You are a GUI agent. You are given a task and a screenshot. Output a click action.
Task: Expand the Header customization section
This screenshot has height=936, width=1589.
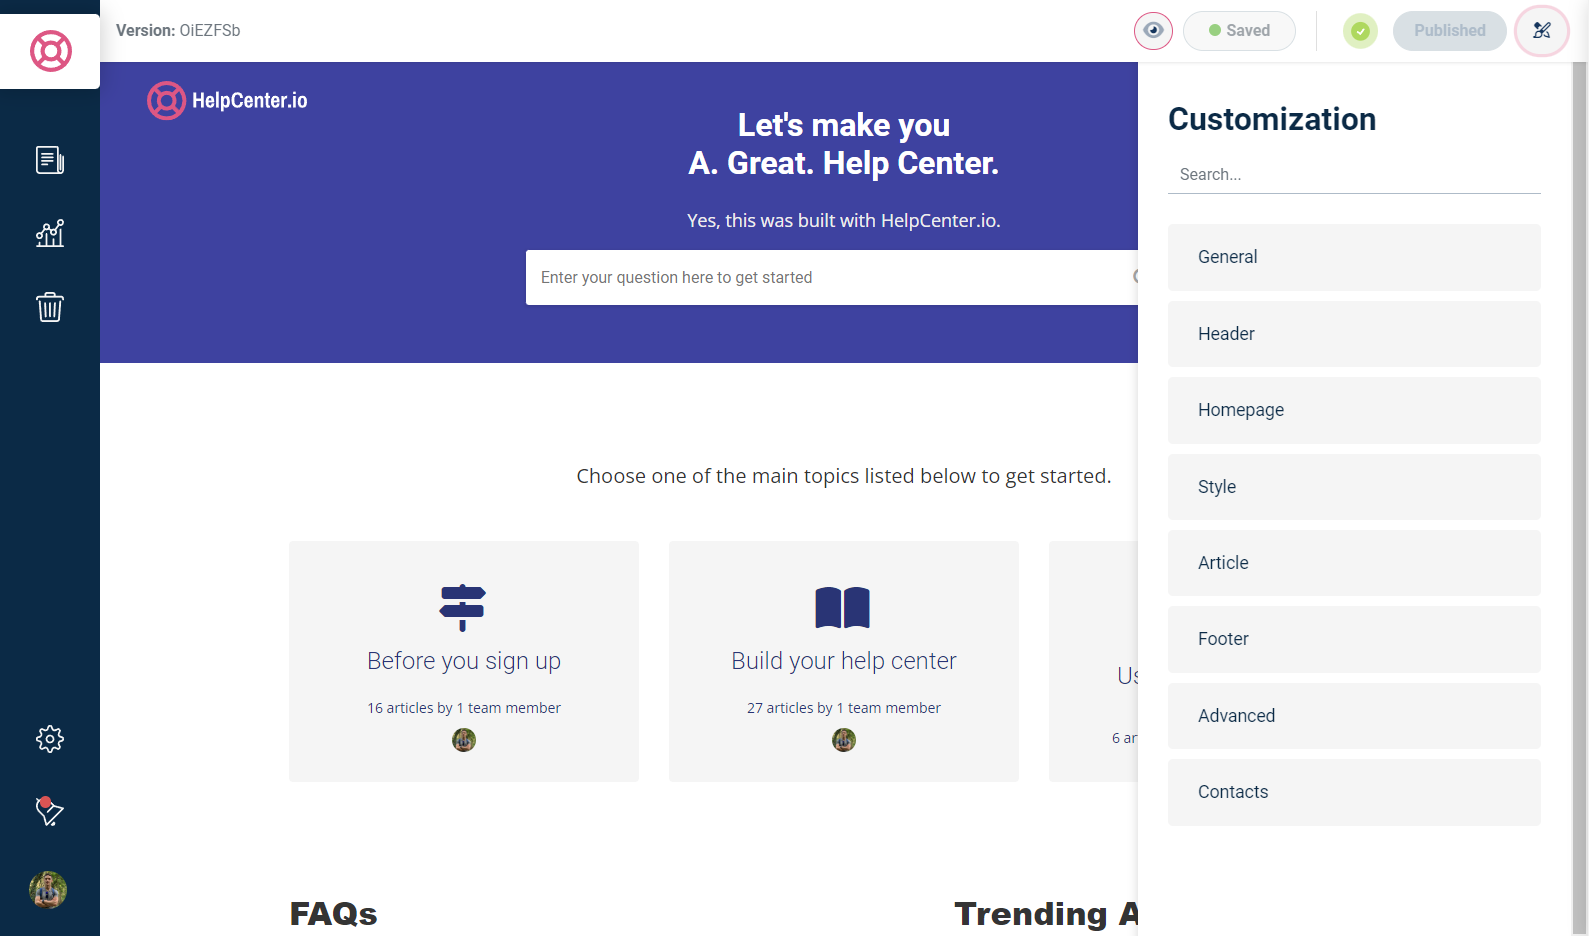[1354, 334]
